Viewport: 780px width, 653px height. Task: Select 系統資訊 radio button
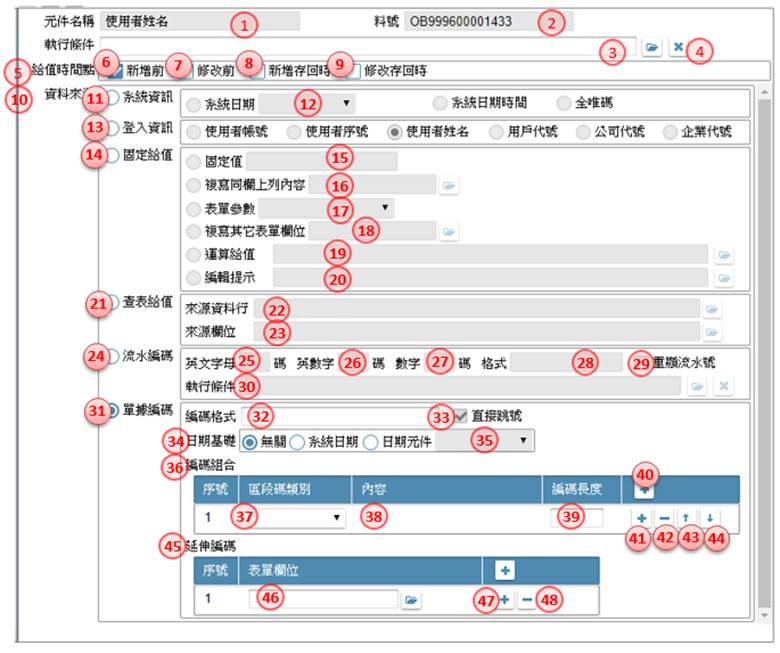[112, 97]
